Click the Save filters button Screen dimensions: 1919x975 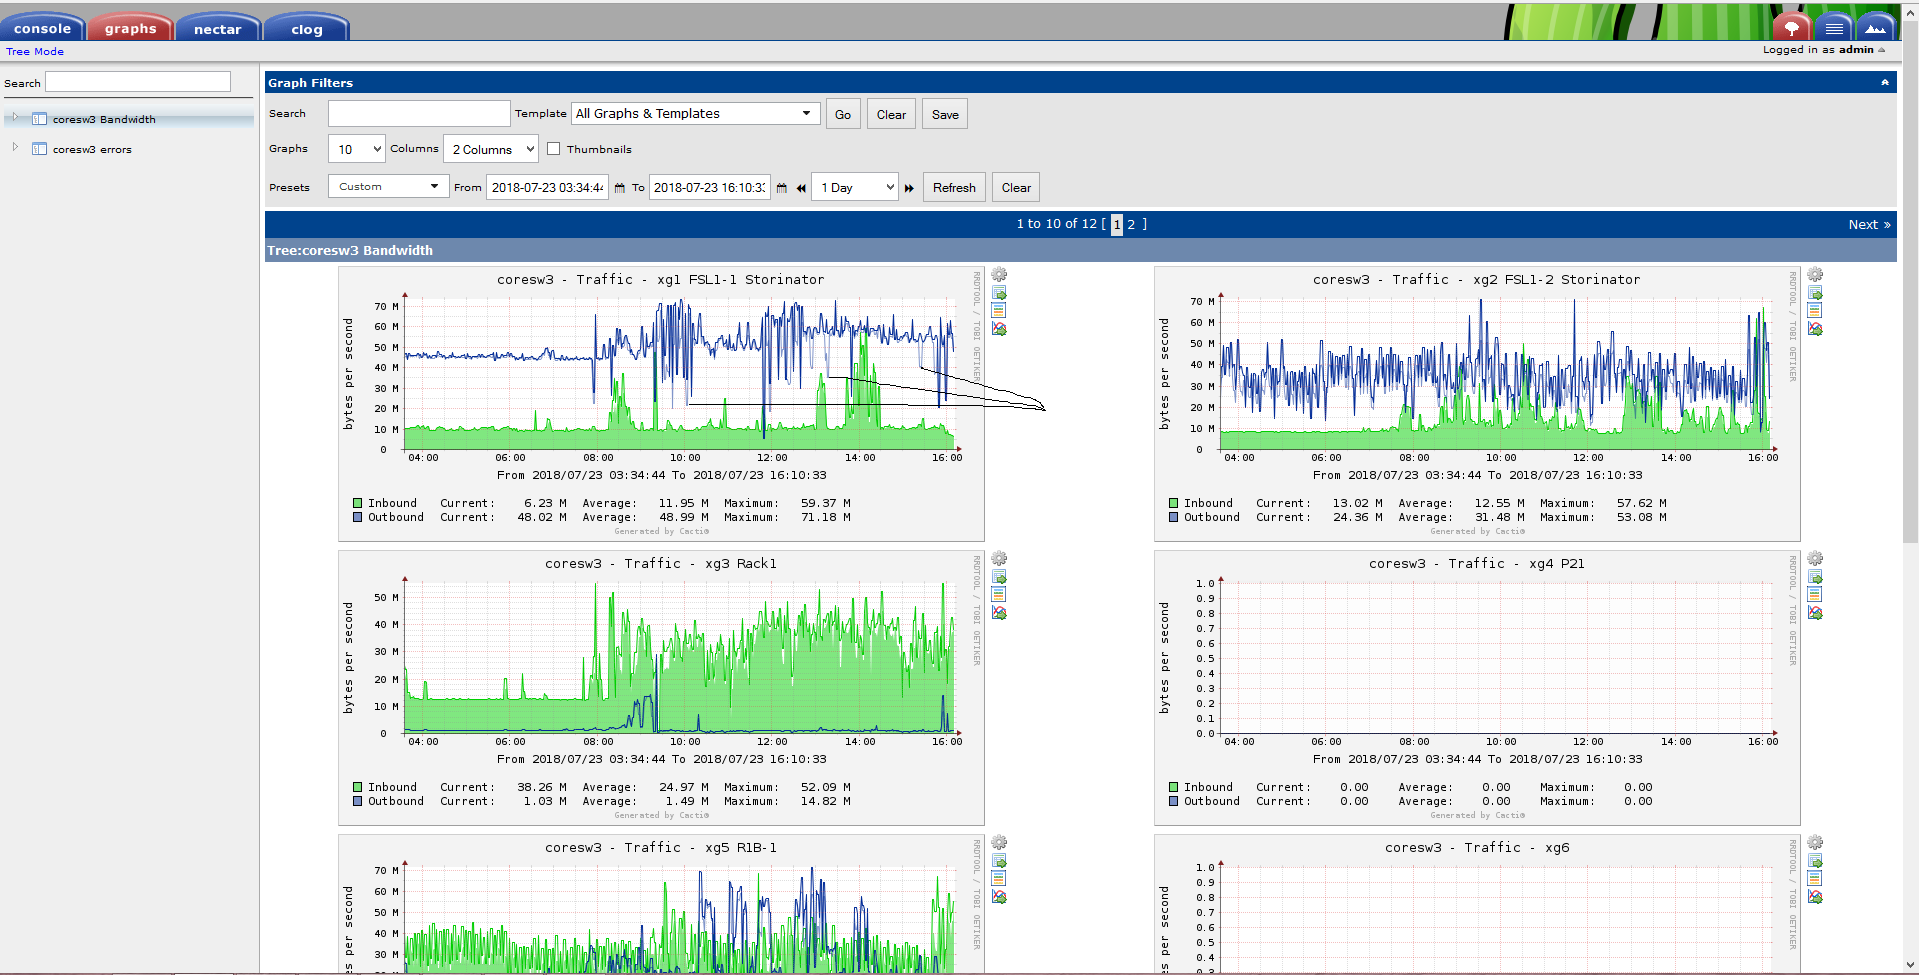pos(945,114)
